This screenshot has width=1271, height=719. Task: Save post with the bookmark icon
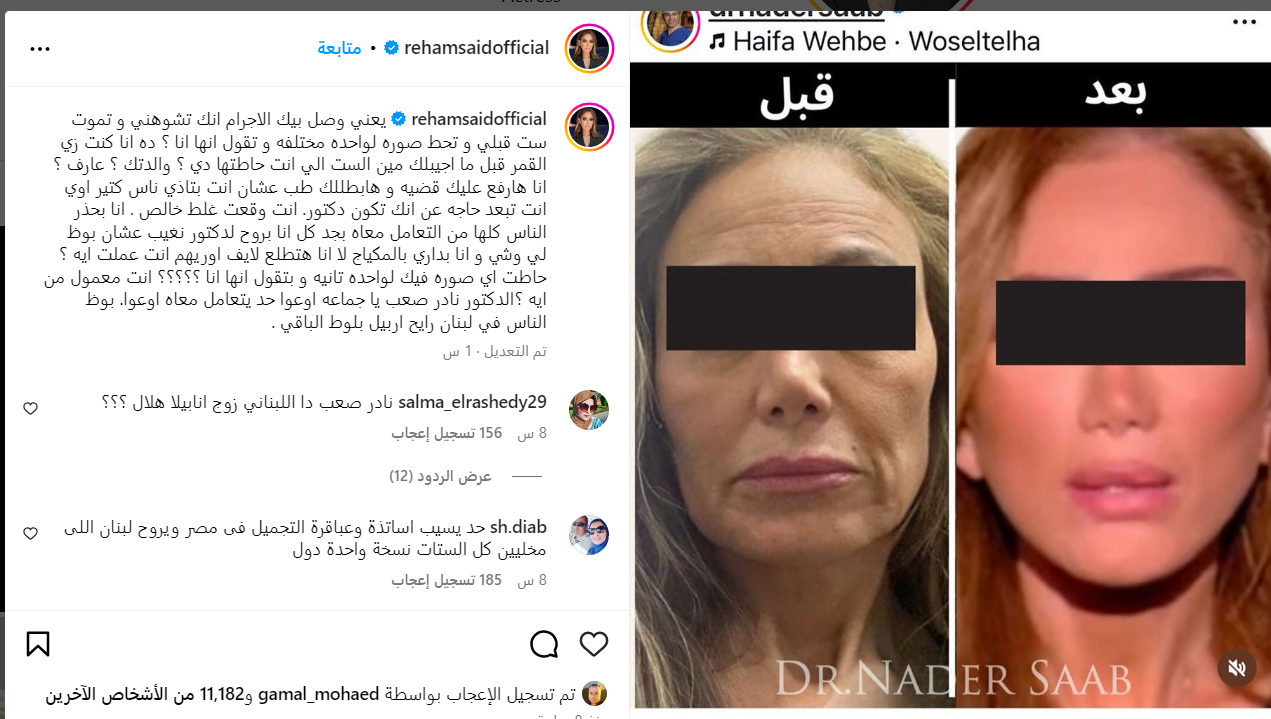[38, 644]
